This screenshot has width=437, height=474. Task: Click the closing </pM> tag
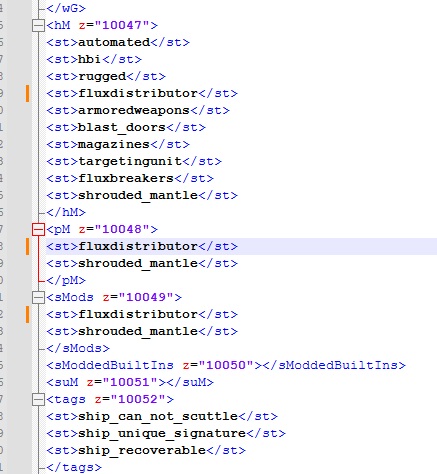[x=66, y=280]
